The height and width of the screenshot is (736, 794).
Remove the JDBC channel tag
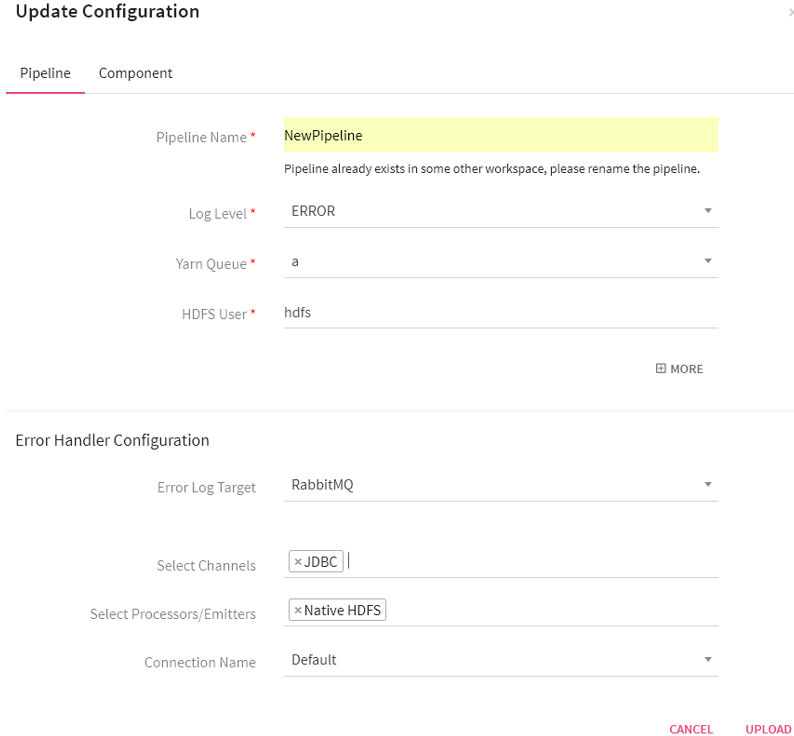[x=298, y=562]
